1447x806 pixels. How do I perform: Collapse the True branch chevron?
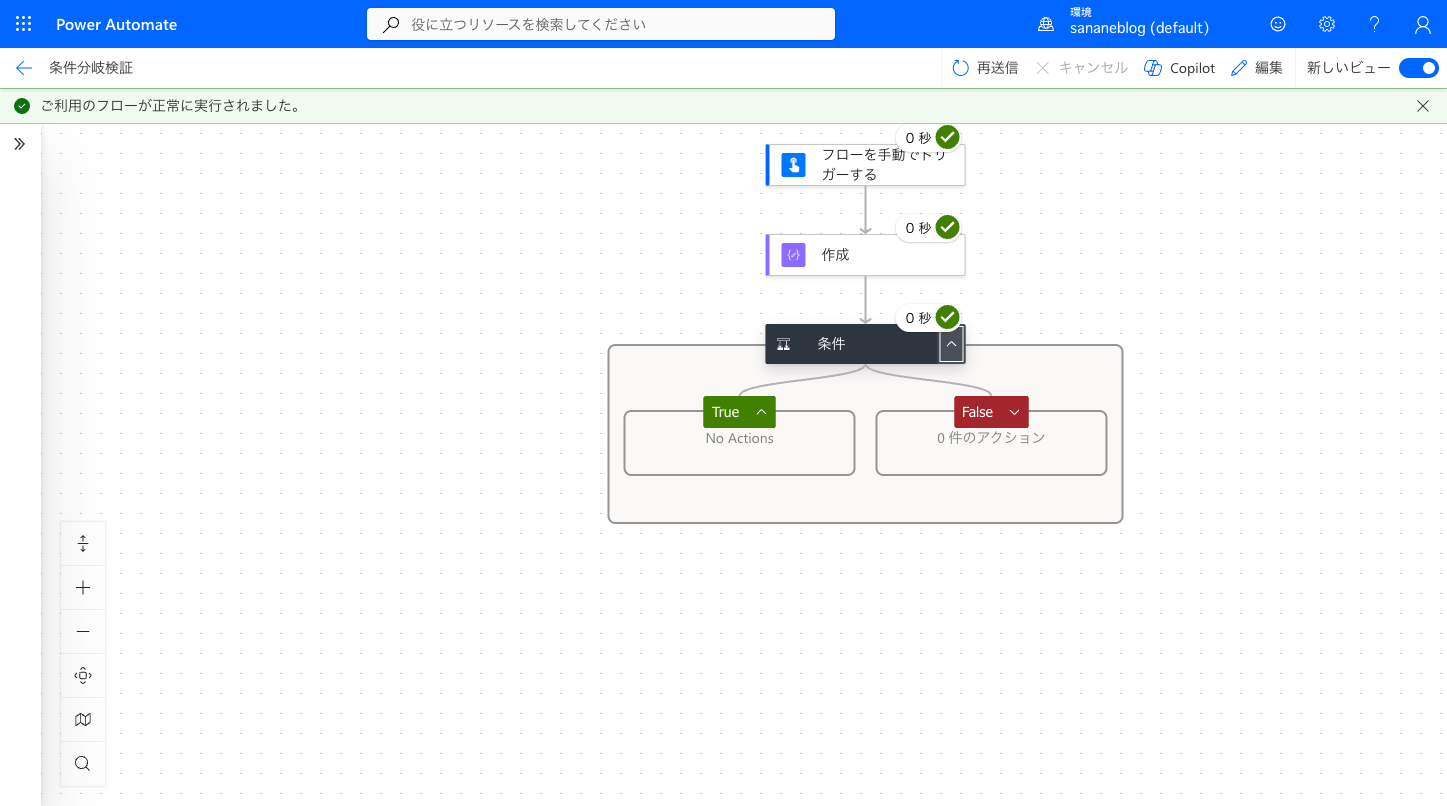point(761,412)
